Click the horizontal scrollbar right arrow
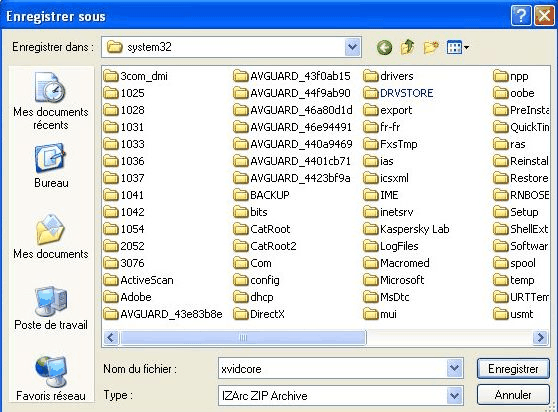Screen dimensions: 558x412 pos(541,337)
